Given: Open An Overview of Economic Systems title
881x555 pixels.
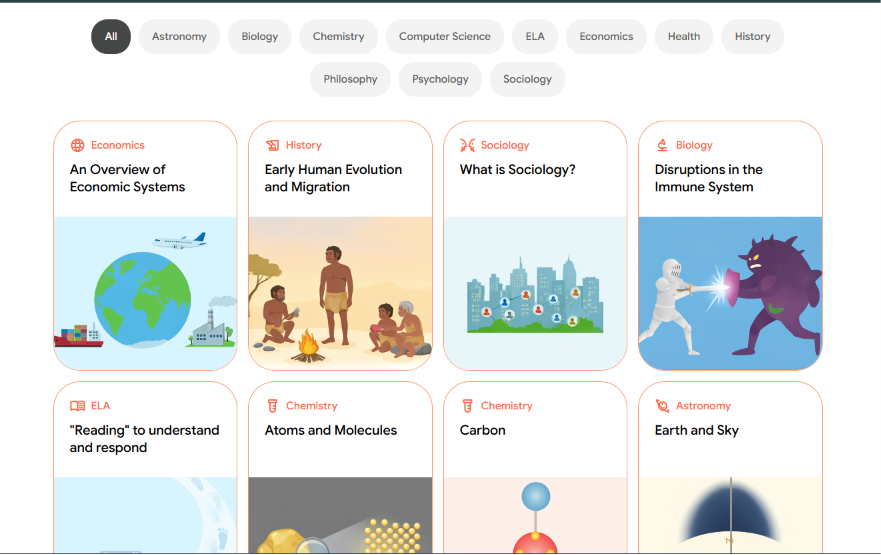Looking at the screenshot, I should click(x=128, y=178).
